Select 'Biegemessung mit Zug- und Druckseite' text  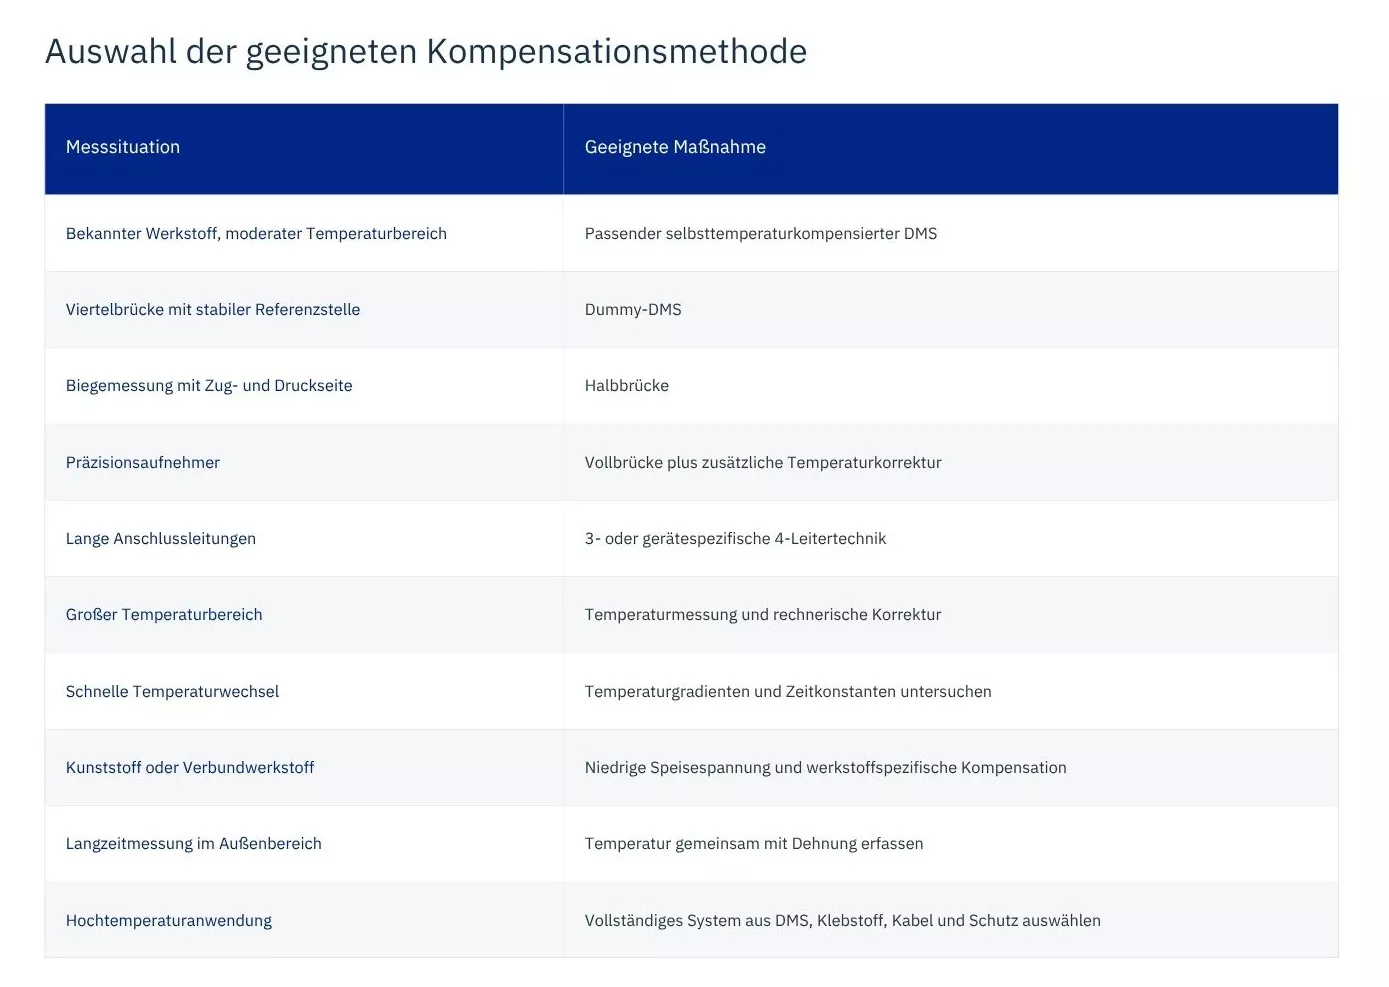[x=209, y=386]
